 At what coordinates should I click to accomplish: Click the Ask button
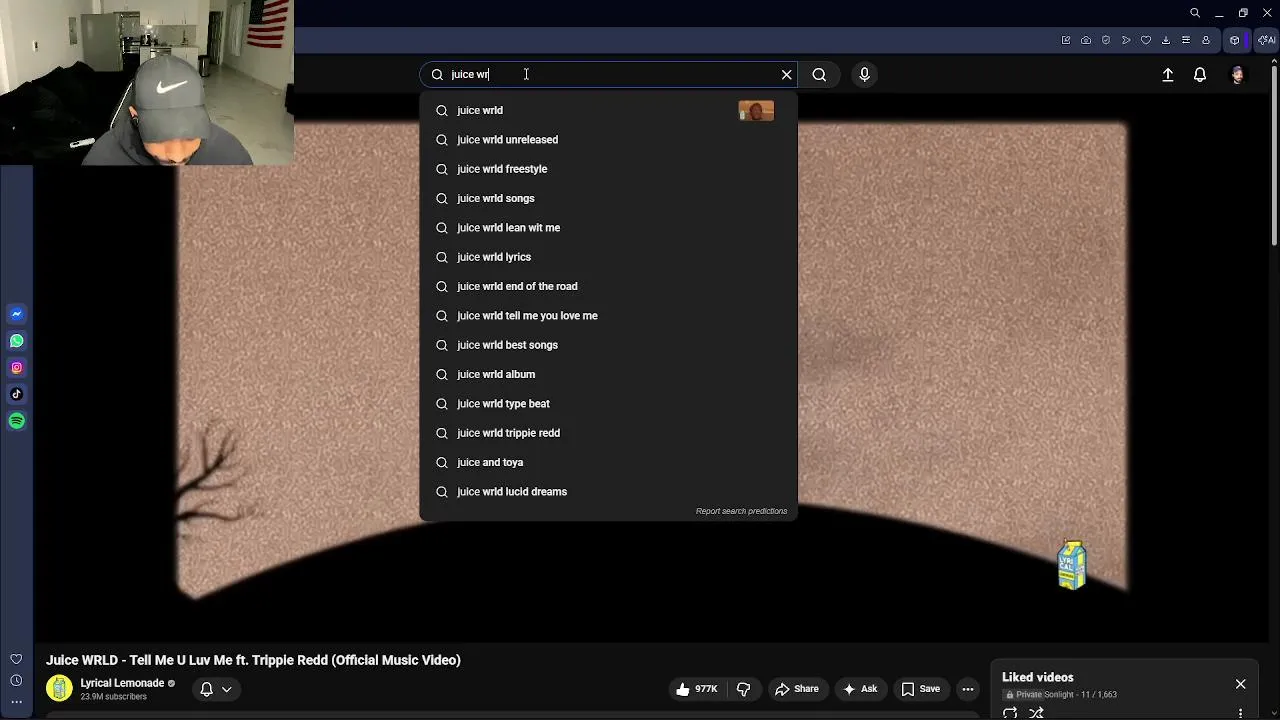coord(860,689)
